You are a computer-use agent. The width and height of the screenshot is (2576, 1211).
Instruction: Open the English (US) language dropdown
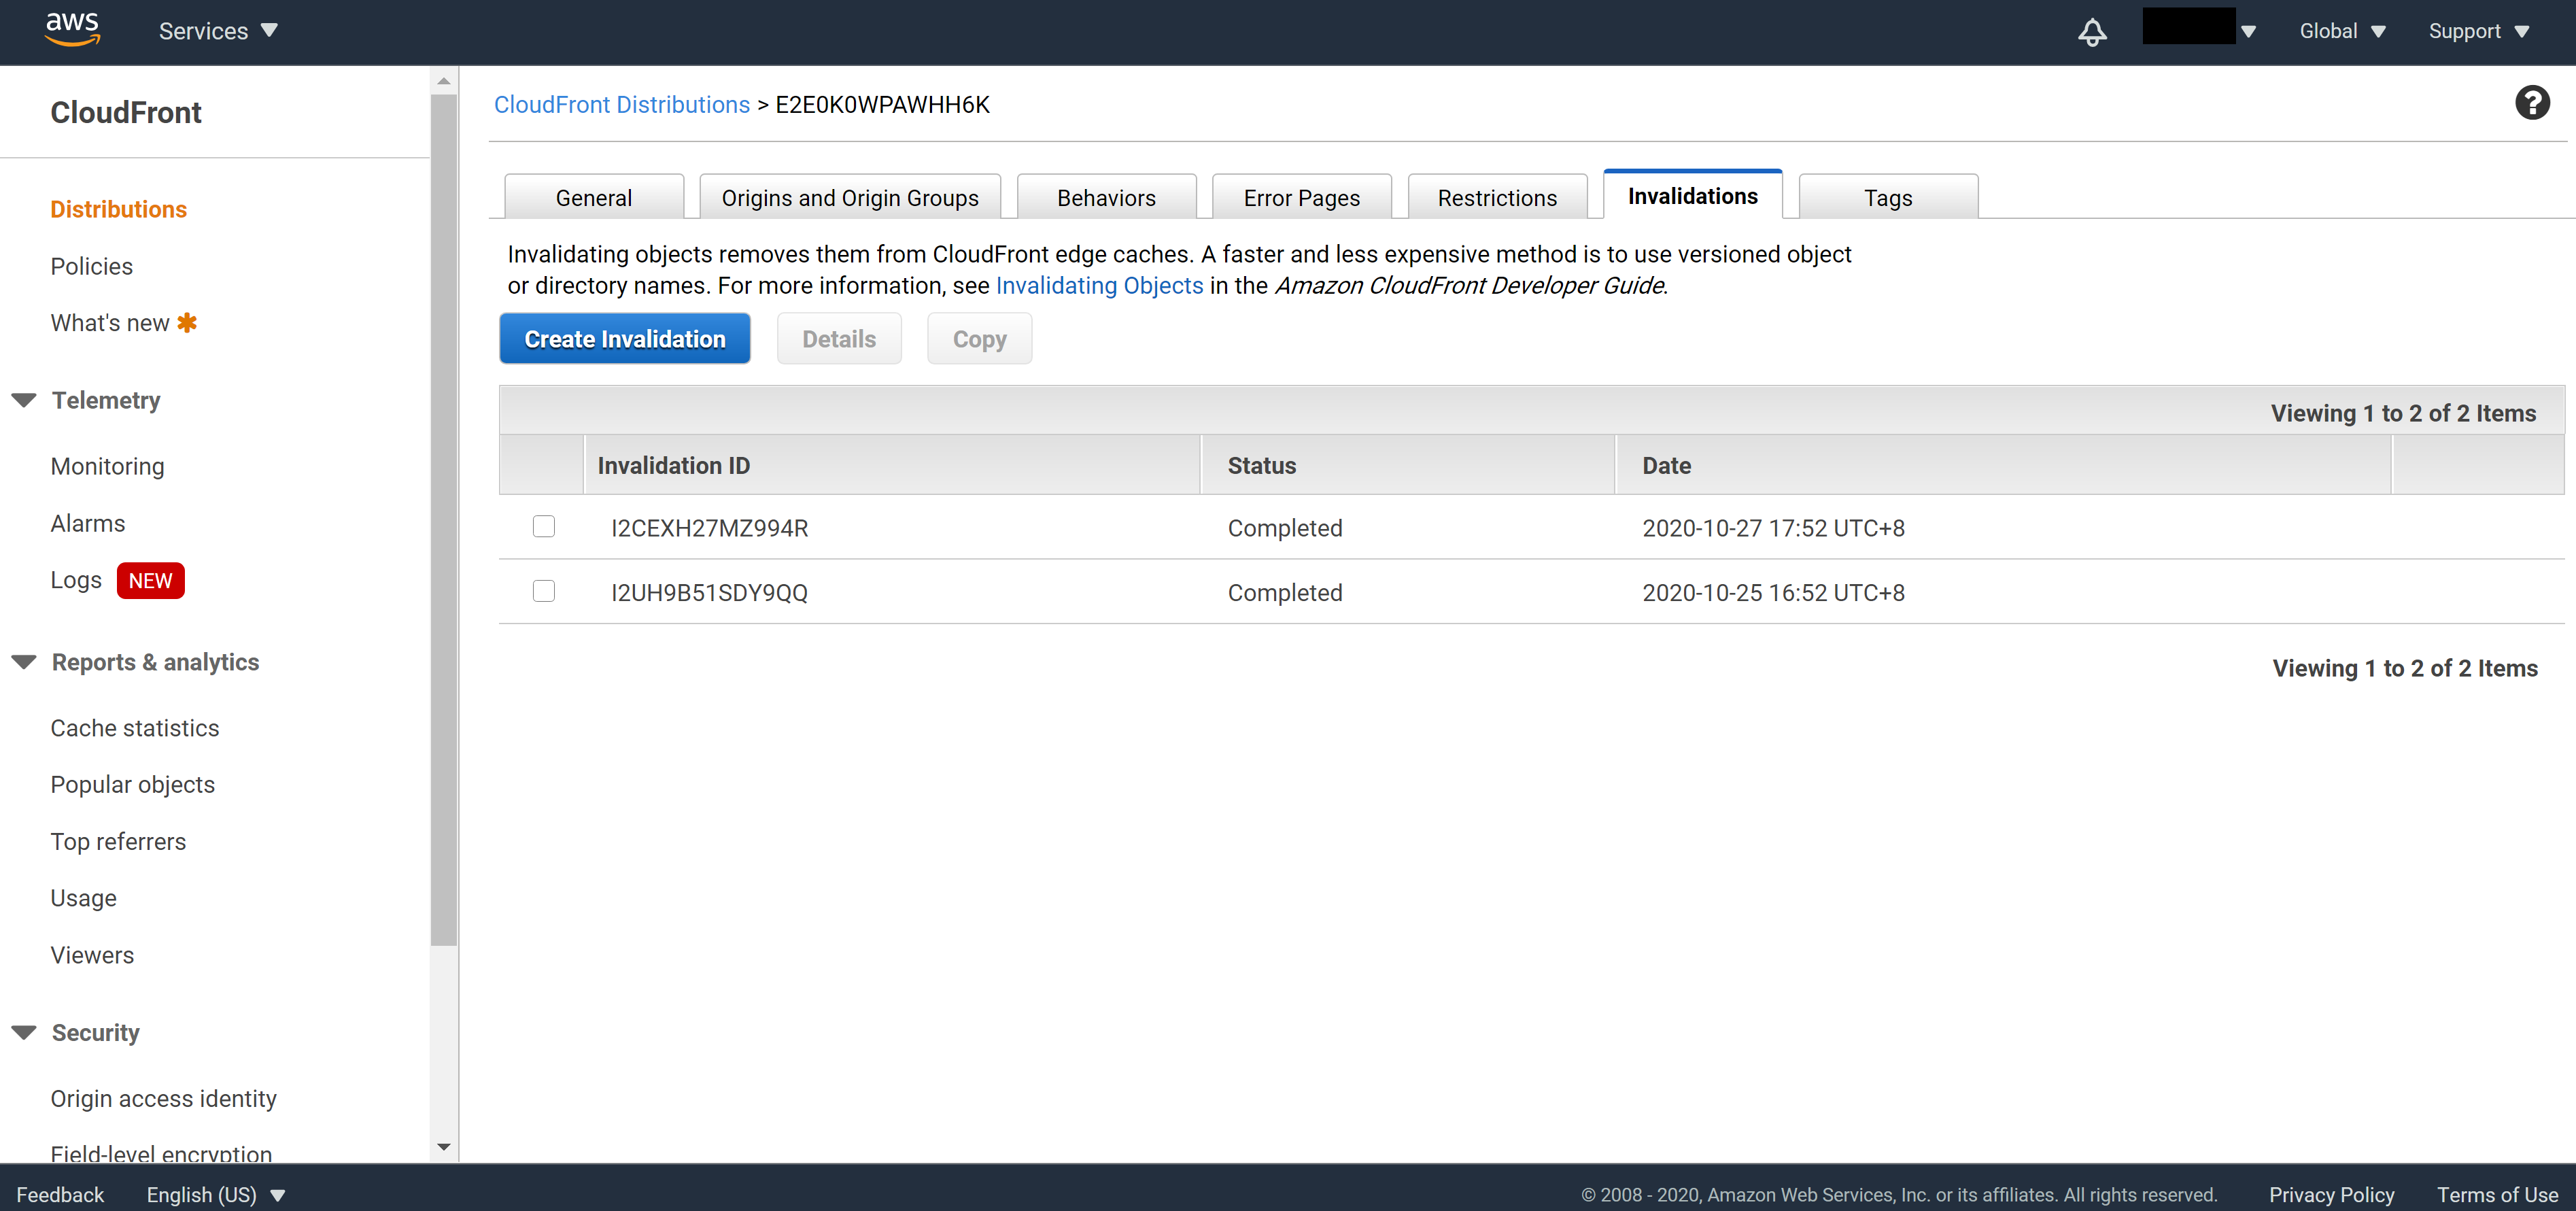click(216, 1194)
